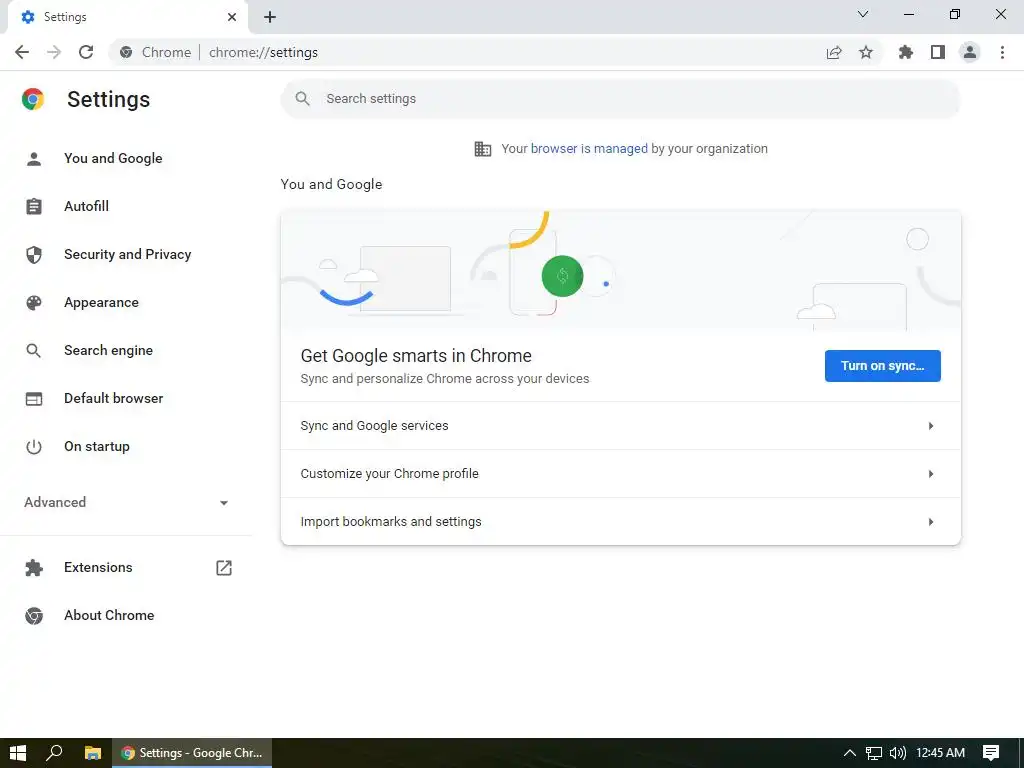This screenshot has width=1024, height=768.
Task: Close the Settings tab
Action: [232, 17]
